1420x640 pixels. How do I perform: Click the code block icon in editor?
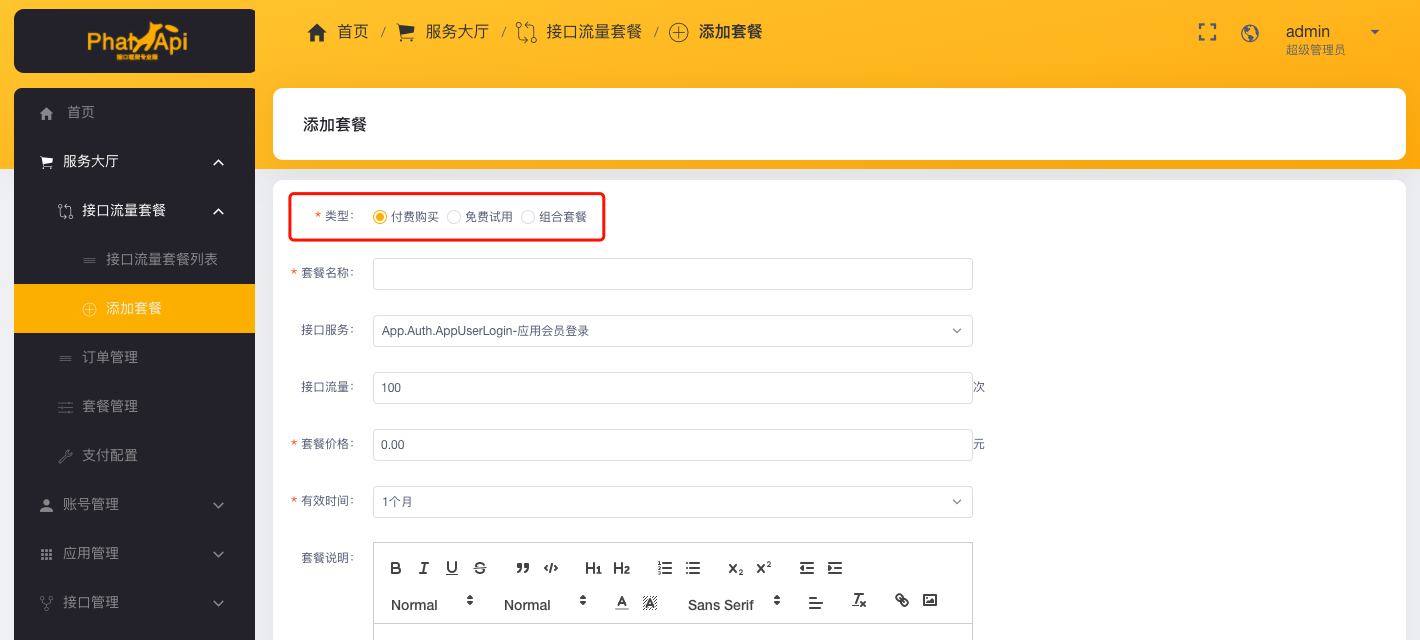pyautogui.click(x=551, y=568)
